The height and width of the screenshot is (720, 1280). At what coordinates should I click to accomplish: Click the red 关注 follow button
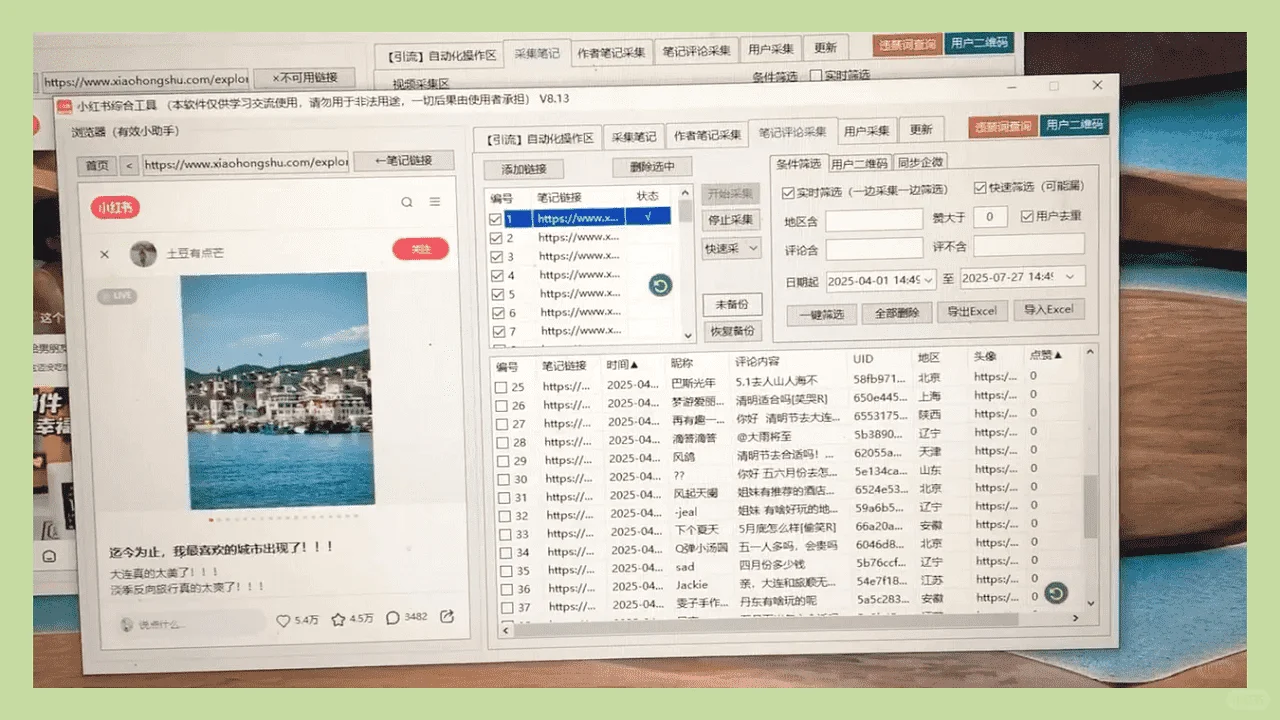(420, 250)
